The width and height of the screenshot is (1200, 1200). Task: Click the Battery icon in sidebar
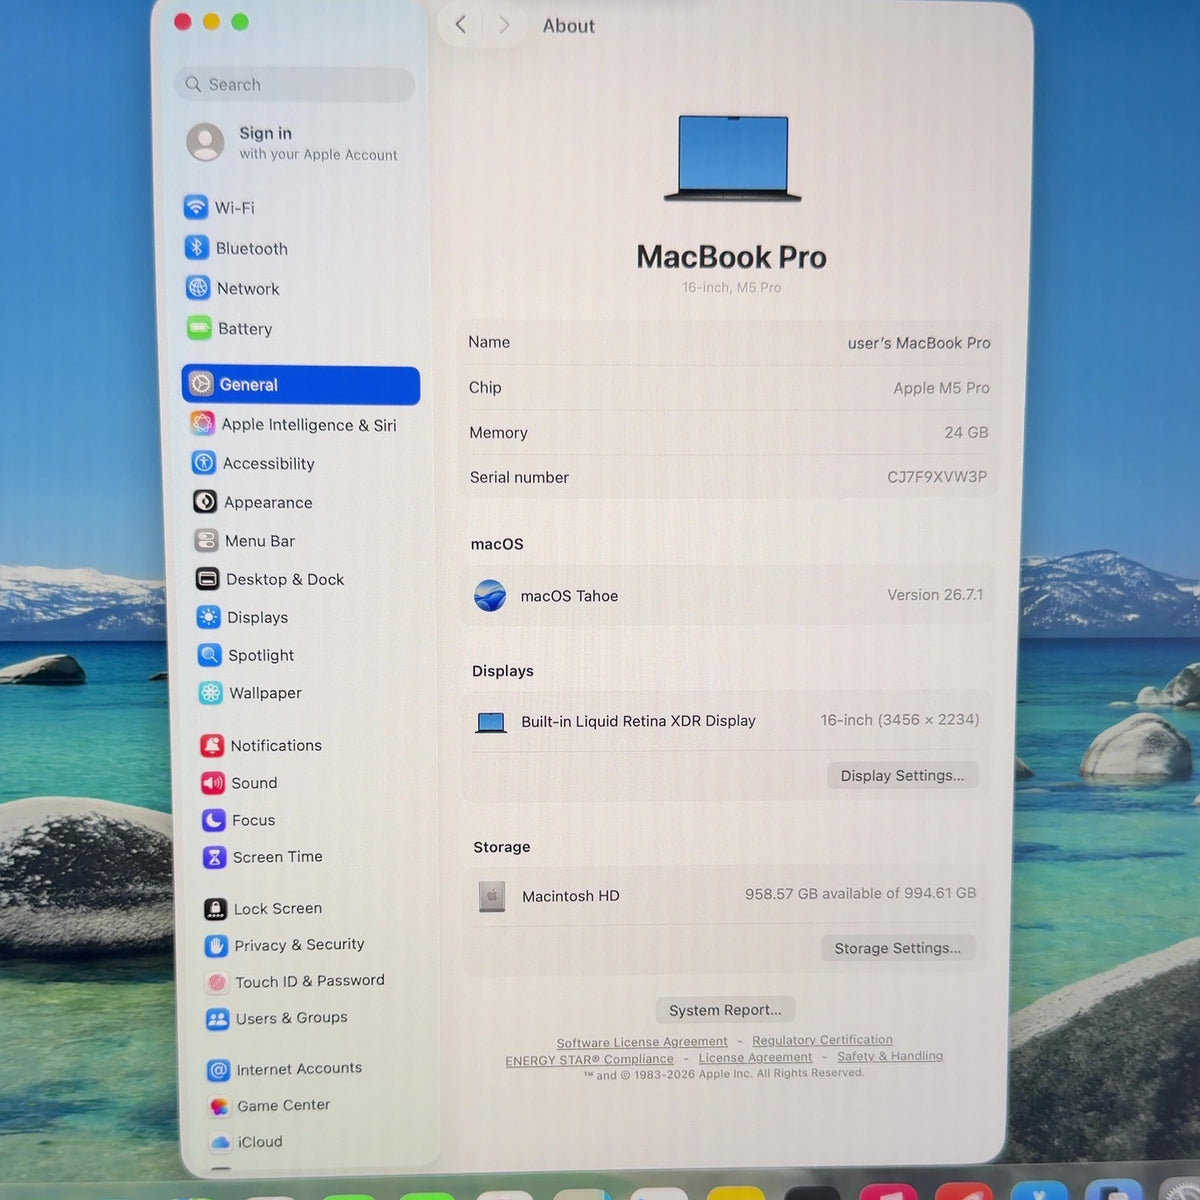coord(199,328)
